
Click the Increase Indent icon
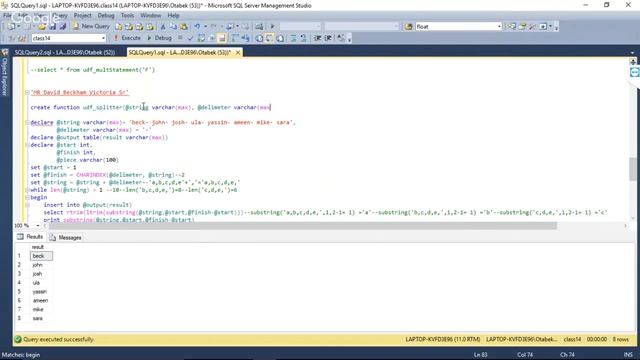328,38
